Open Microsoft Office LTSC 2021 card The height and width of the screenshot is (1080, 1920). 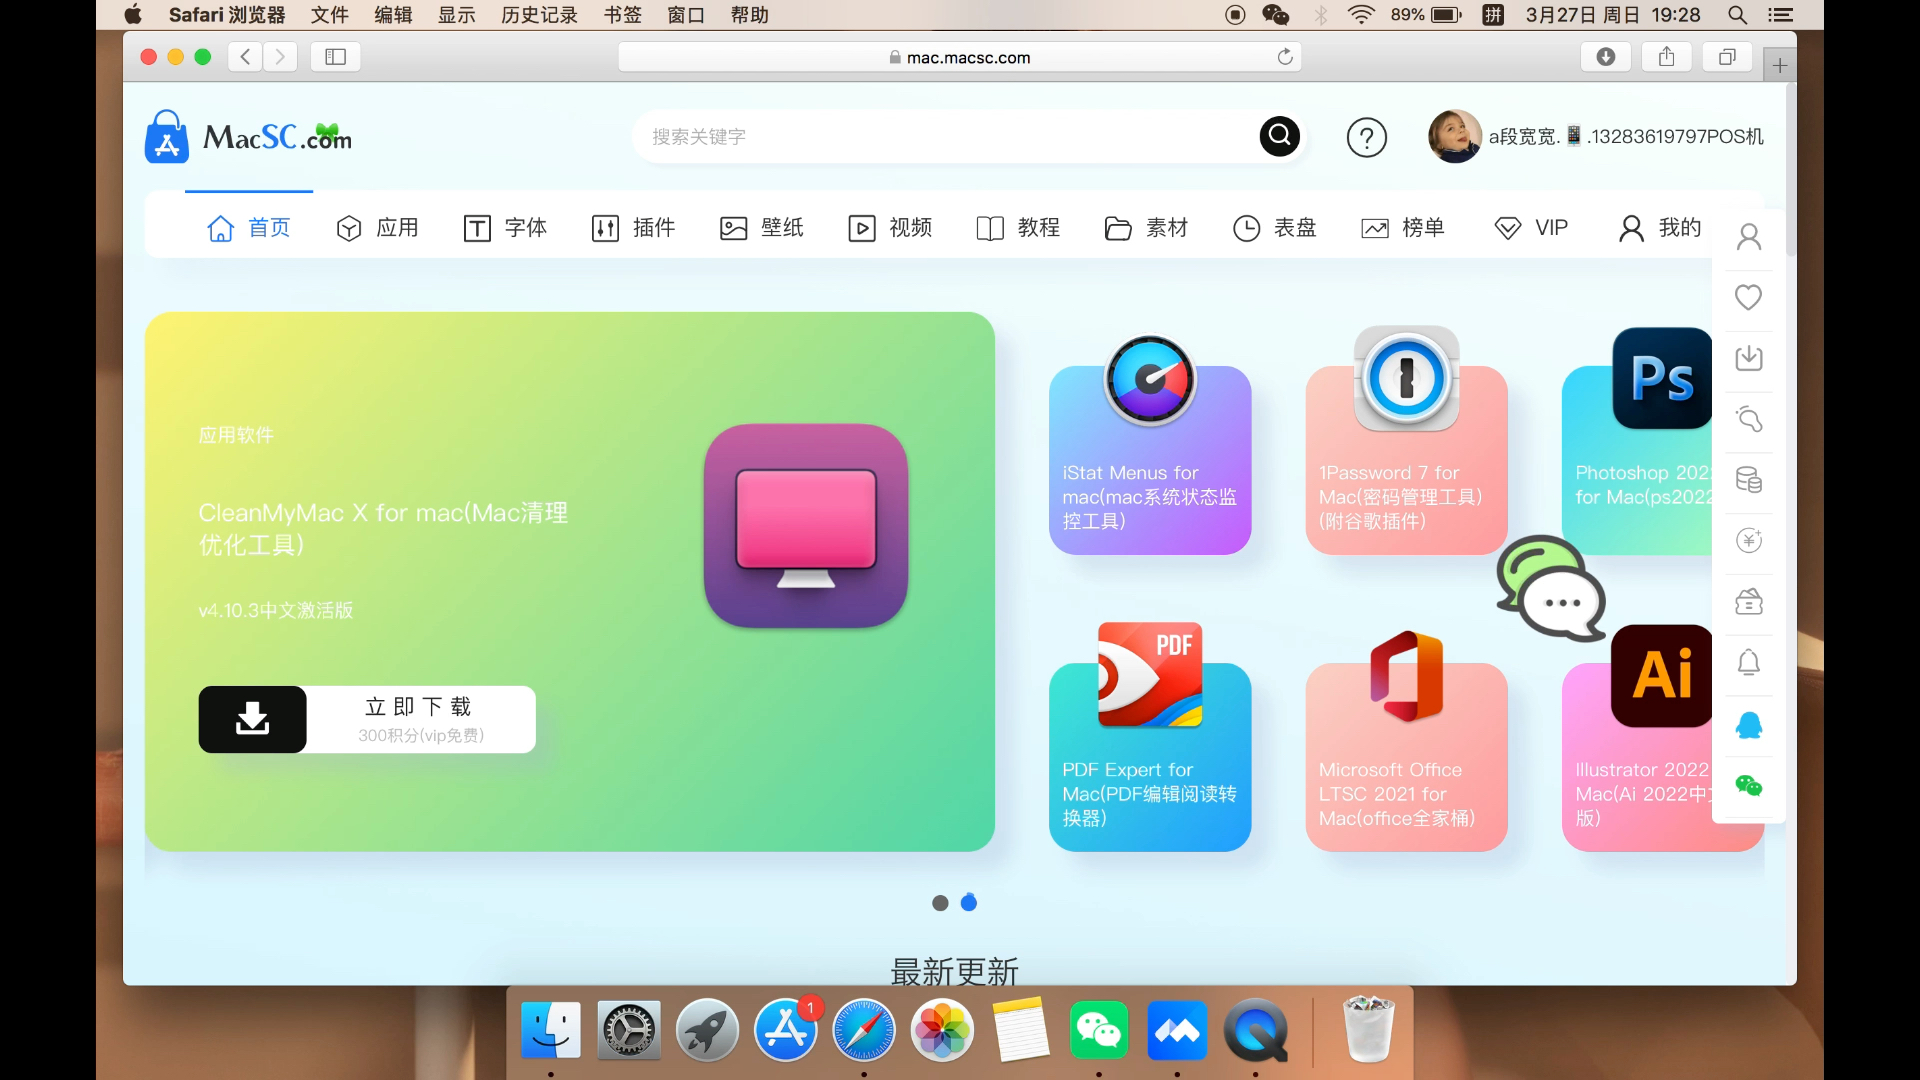click(x=1406, y=757)
